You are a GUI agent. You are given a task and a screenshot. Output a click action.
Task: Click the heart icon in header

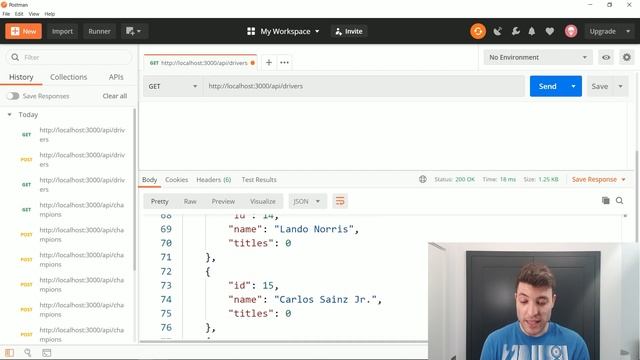550,31
